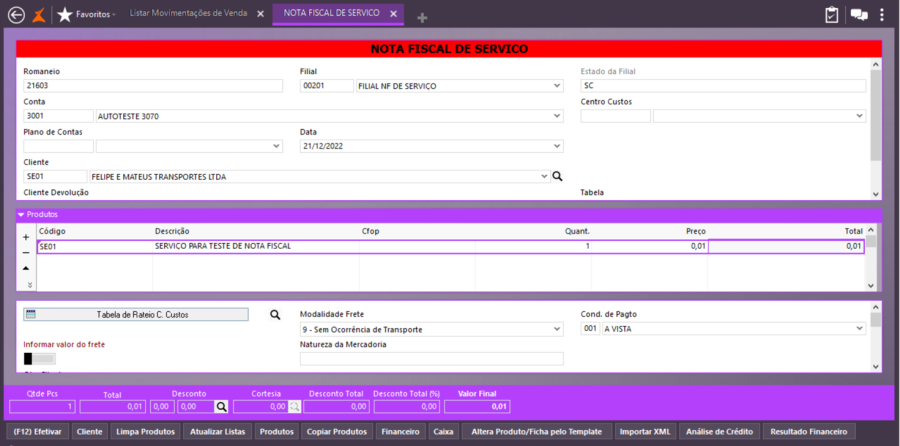Open the Data date dropdown
The width and height of the screenshot is (900, 446).
(x=556, y=146)
